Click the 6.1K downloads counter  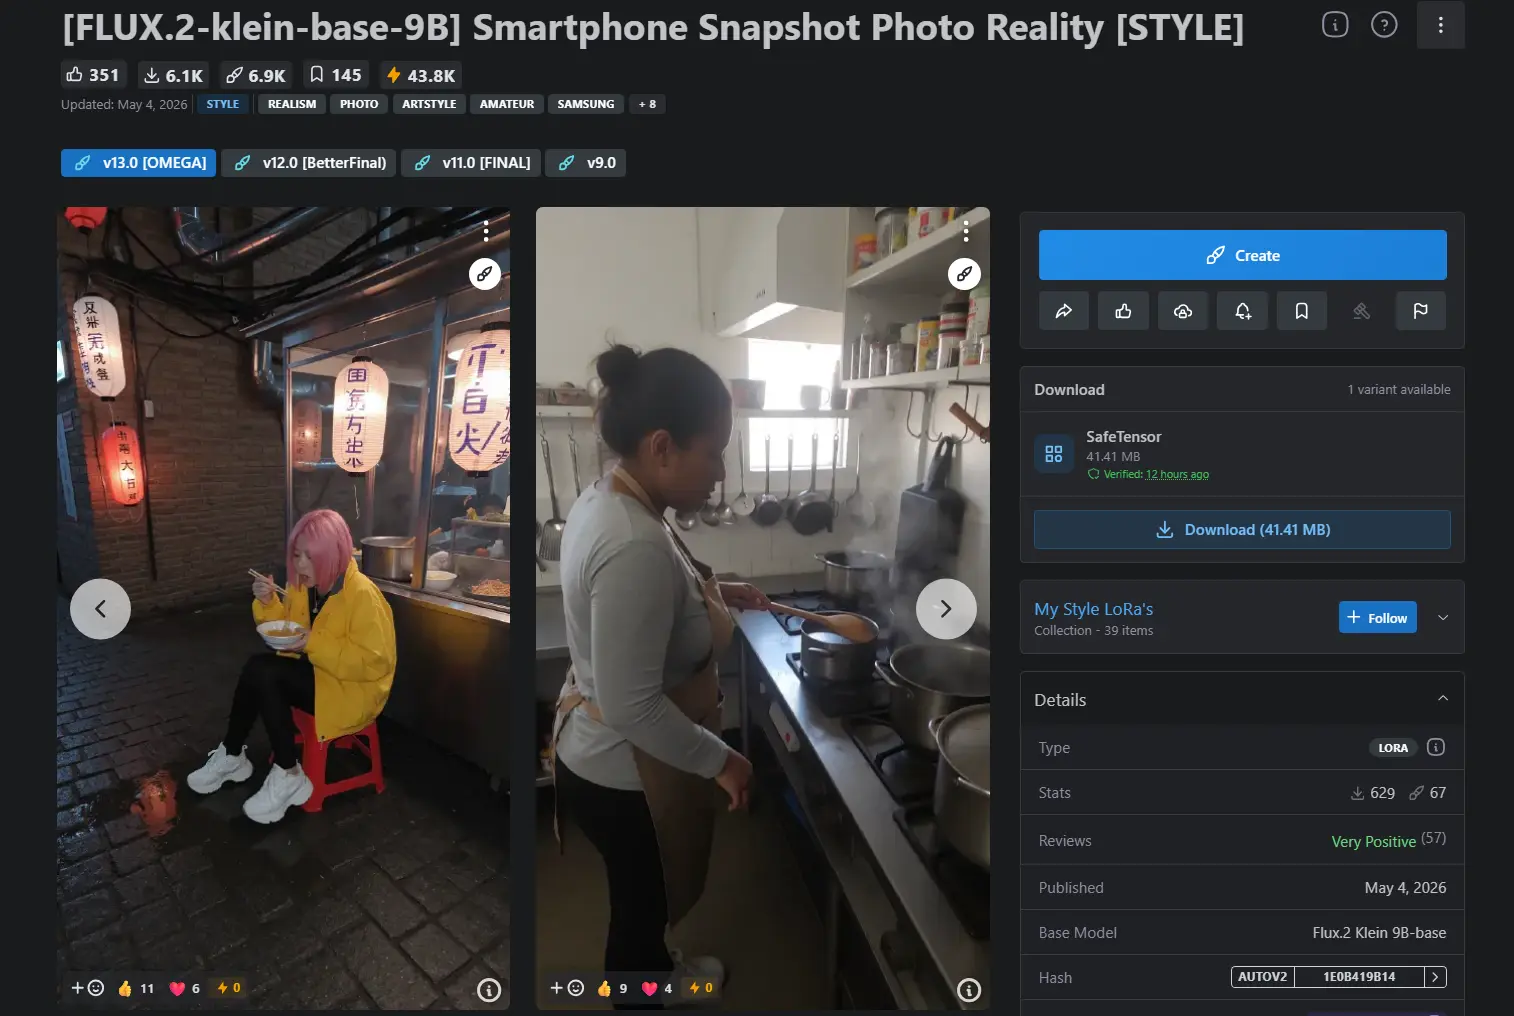click(x=173, y=75)
